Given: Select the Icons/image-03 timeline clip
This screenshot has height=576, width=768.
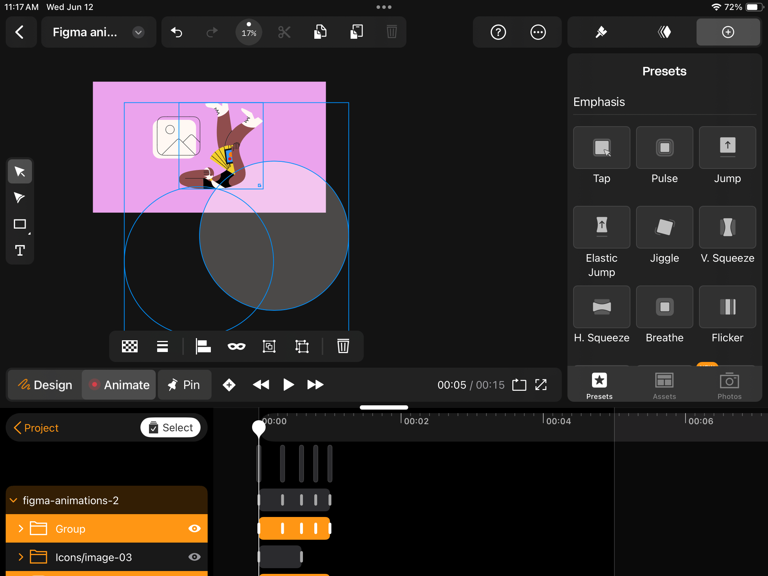Looking at the screenshot, I should click(x=281, y=557).
